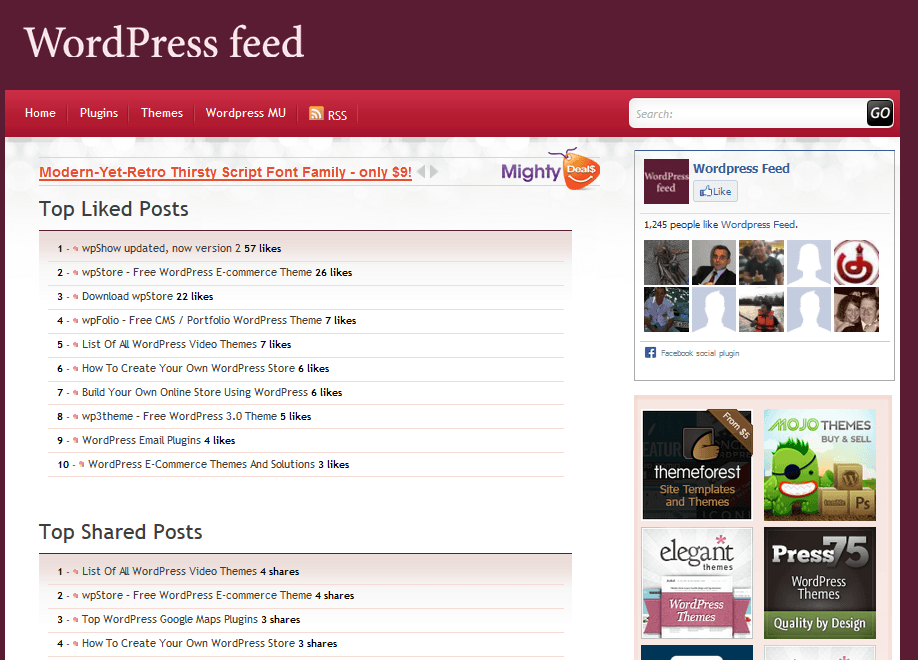The image size is (918, 660).
Task: Click the Facebook social plugin link
Action: pos(700,353)
